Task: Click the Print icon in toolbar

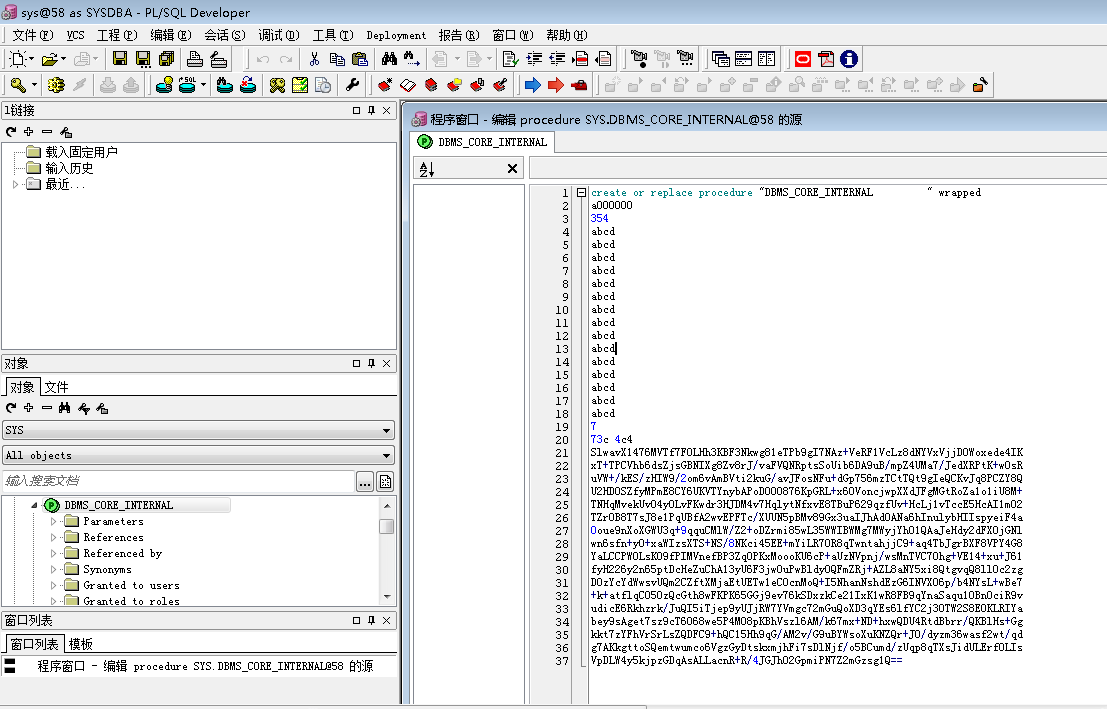Action: pos(195,59)
